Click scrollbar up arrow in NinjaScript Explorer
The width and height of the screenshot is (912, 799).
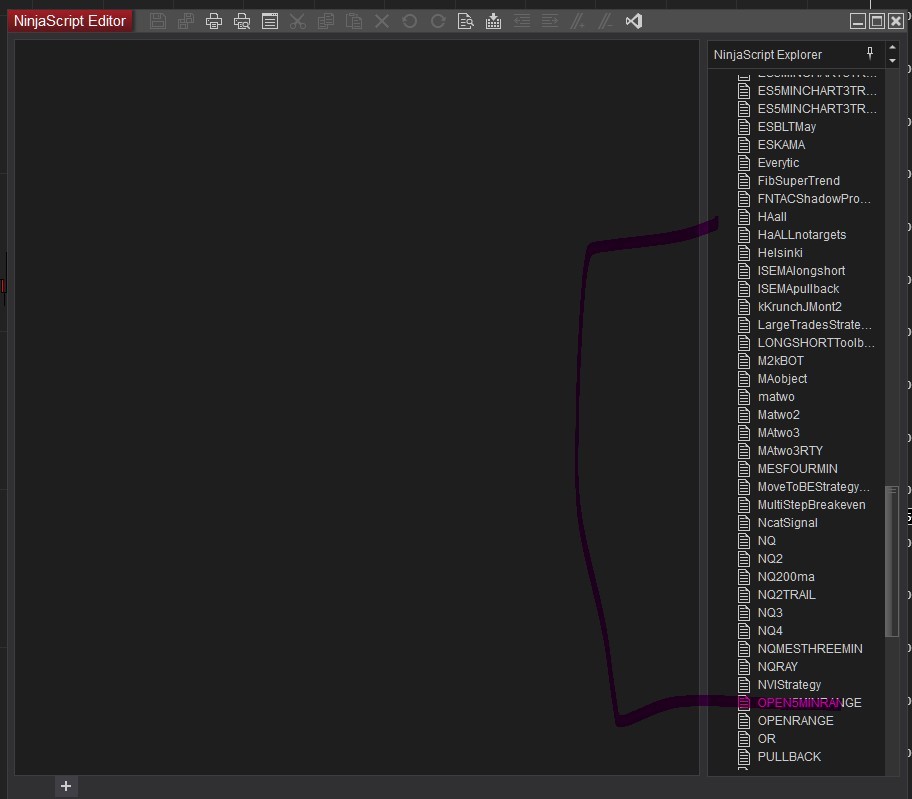[892, 48]
